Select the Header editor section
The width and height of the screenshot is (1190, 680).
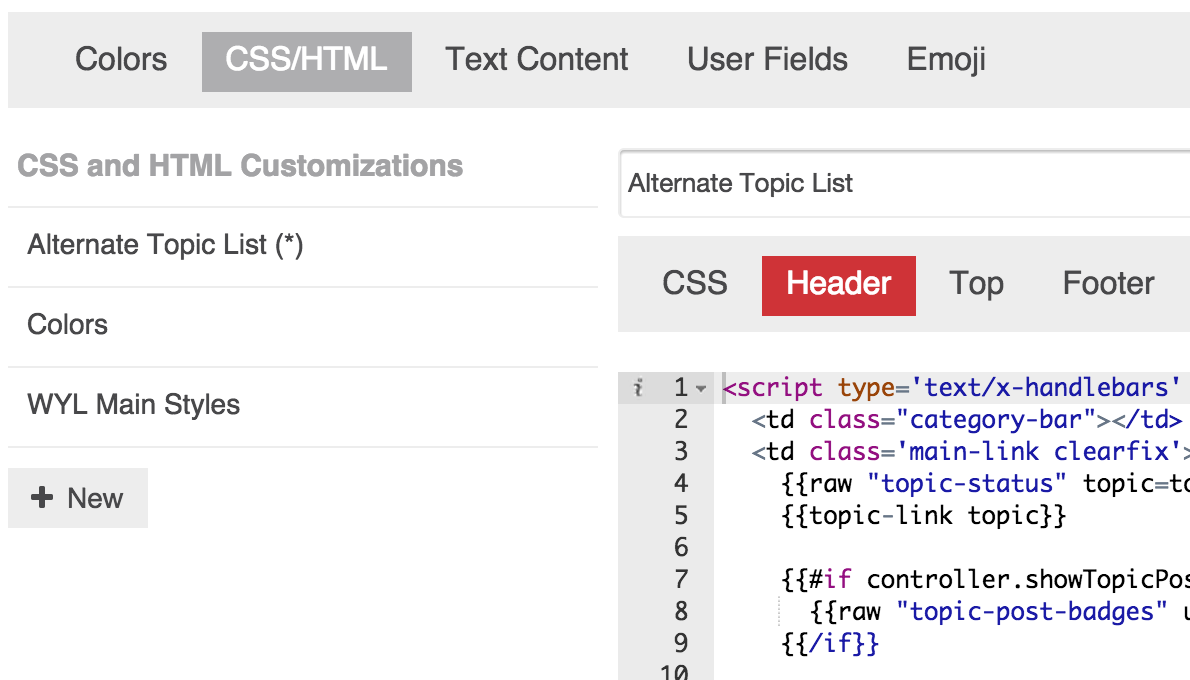(838, 284)
